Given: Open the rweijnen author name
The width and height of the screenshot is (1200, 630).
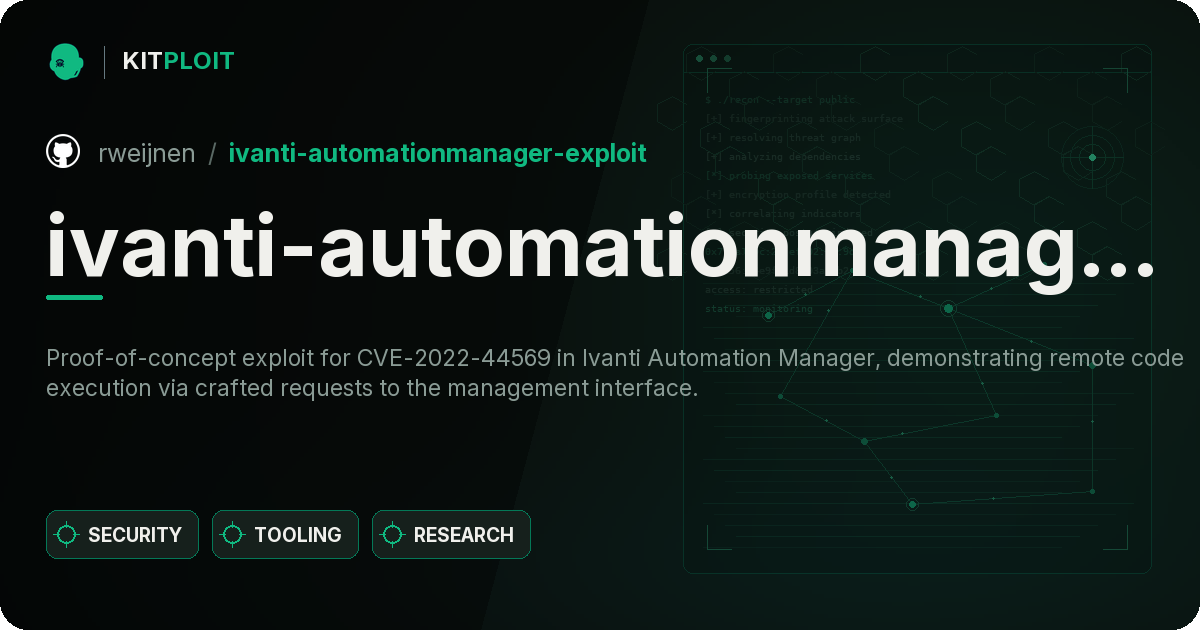Looking at the screenshot, I should point(147,153).
